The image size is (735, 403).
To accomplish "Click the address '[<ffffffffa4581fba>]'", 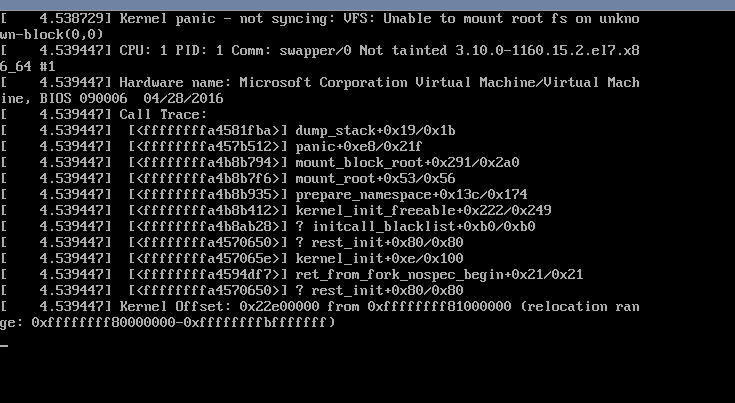I will coord(207,130).
